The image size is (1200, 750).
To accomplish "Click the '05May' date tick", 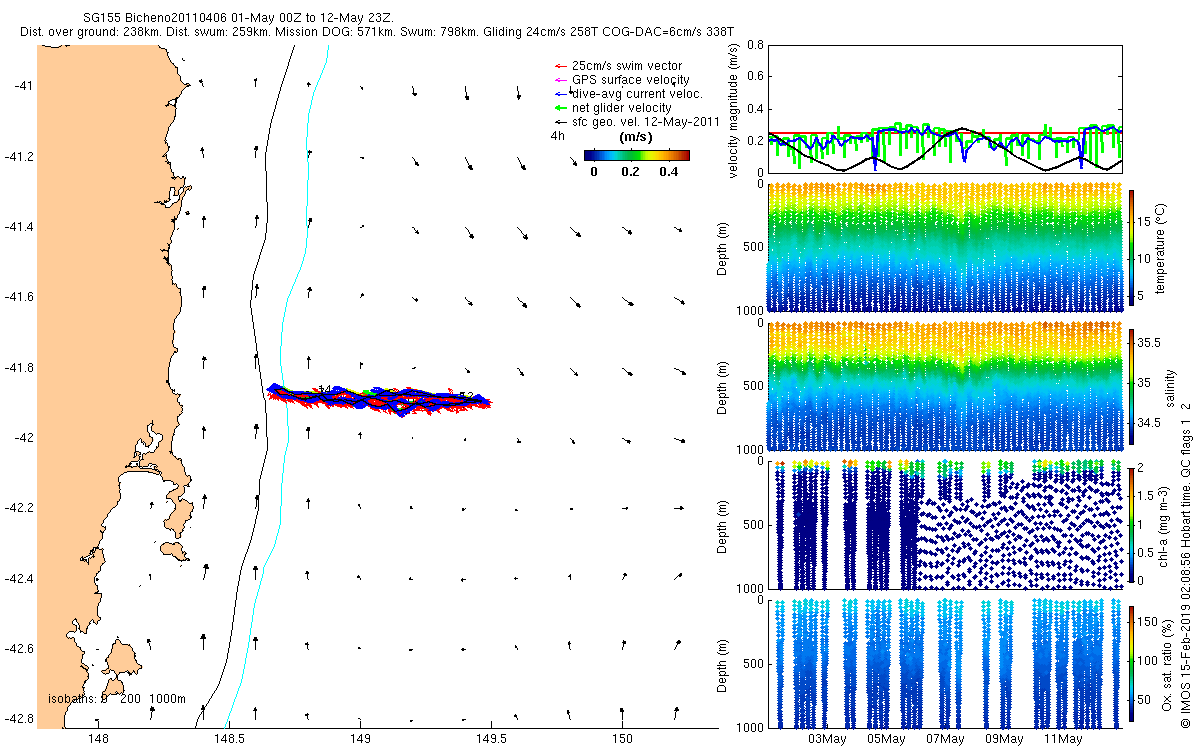I will (x=886, y=740).
